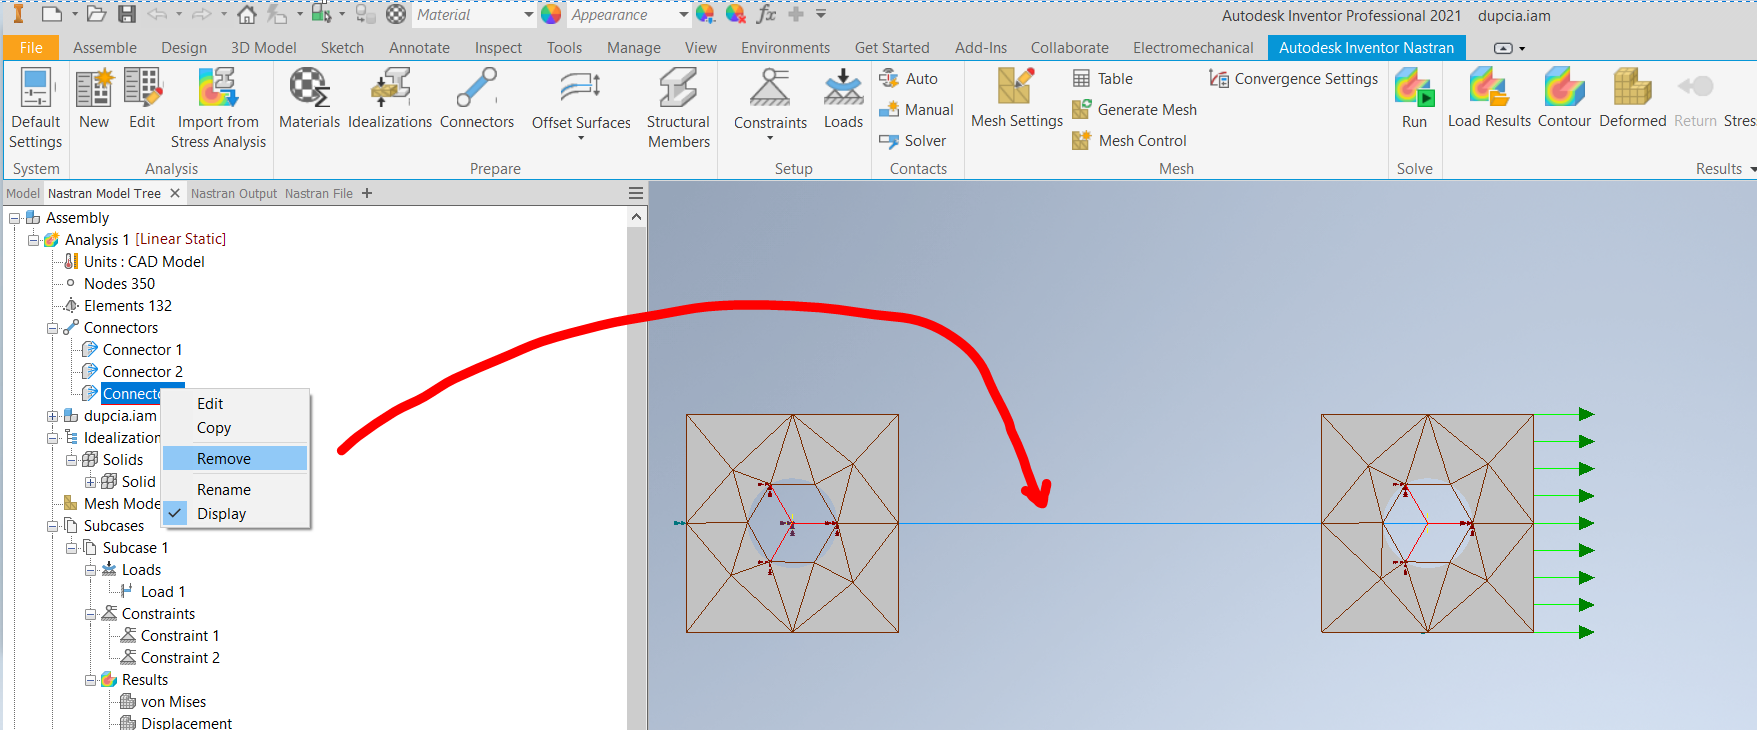Viewport: 1757px width, 730px height.
Task: Click the Edit analysis icon
Action: pos(142,99)
